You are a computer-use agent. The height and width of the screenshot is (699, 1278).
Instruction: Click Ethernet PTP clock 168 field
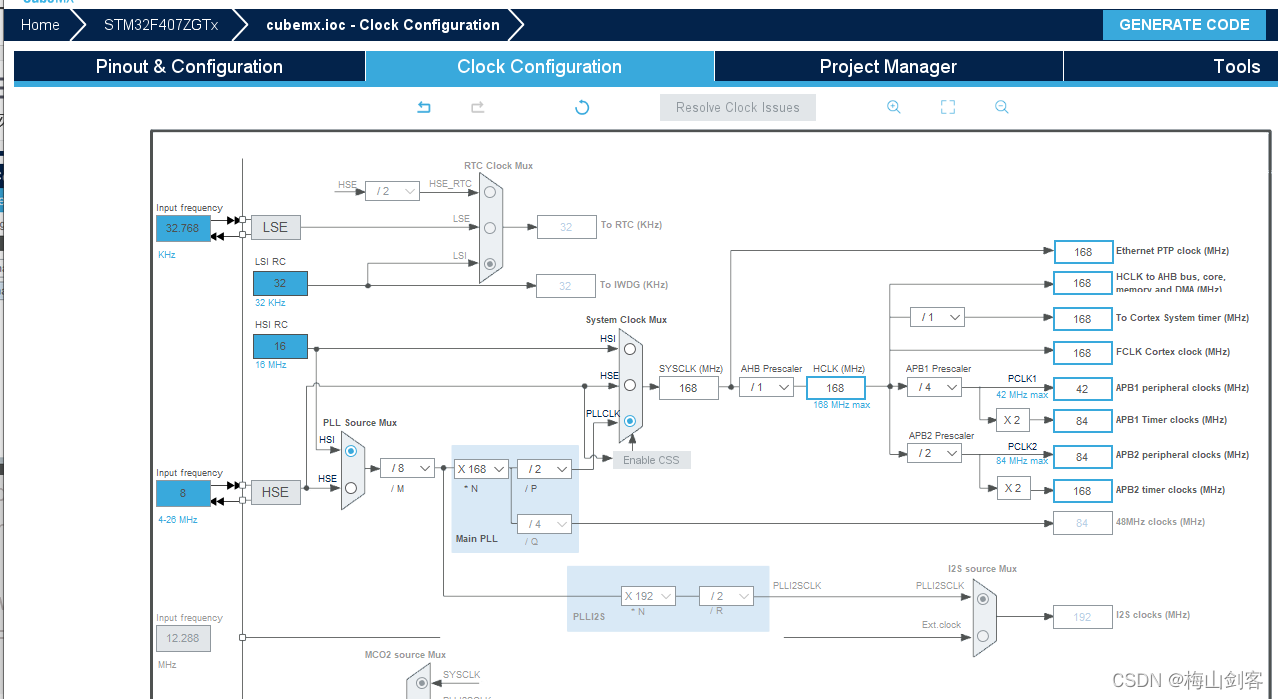(x=1083, y=252)
